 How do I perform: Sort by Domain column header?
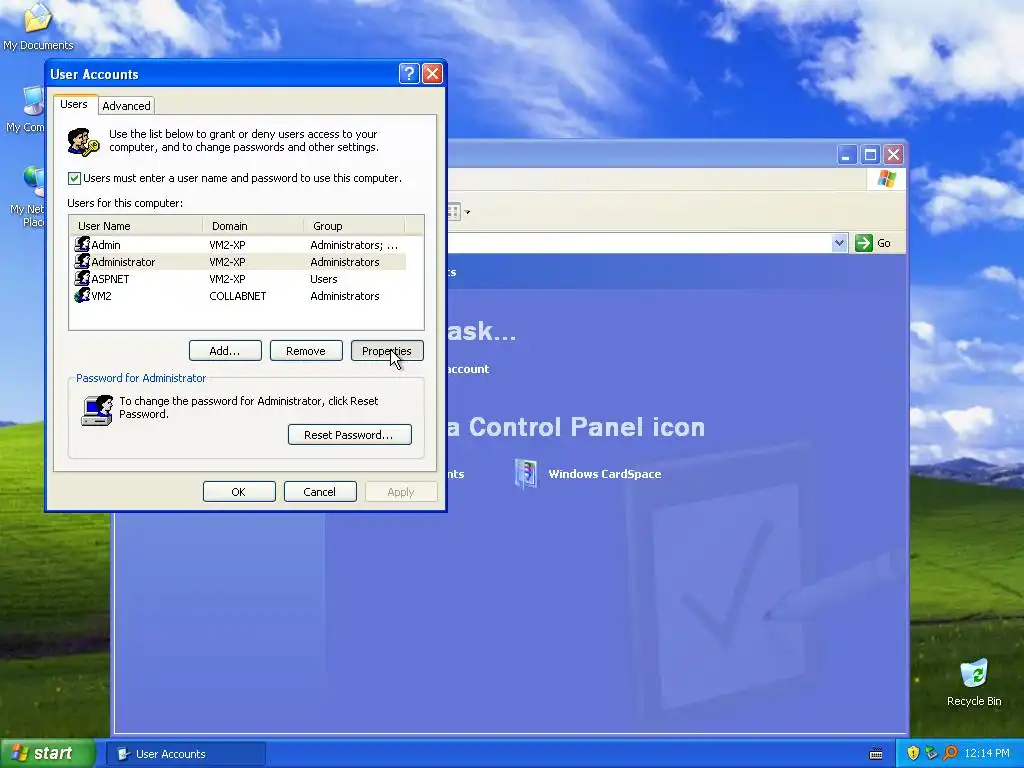[253, 226]
